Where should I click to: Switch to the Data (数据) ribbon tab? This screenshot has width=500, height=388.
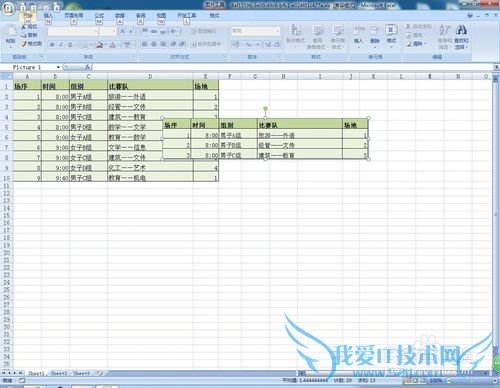point(120,15)
